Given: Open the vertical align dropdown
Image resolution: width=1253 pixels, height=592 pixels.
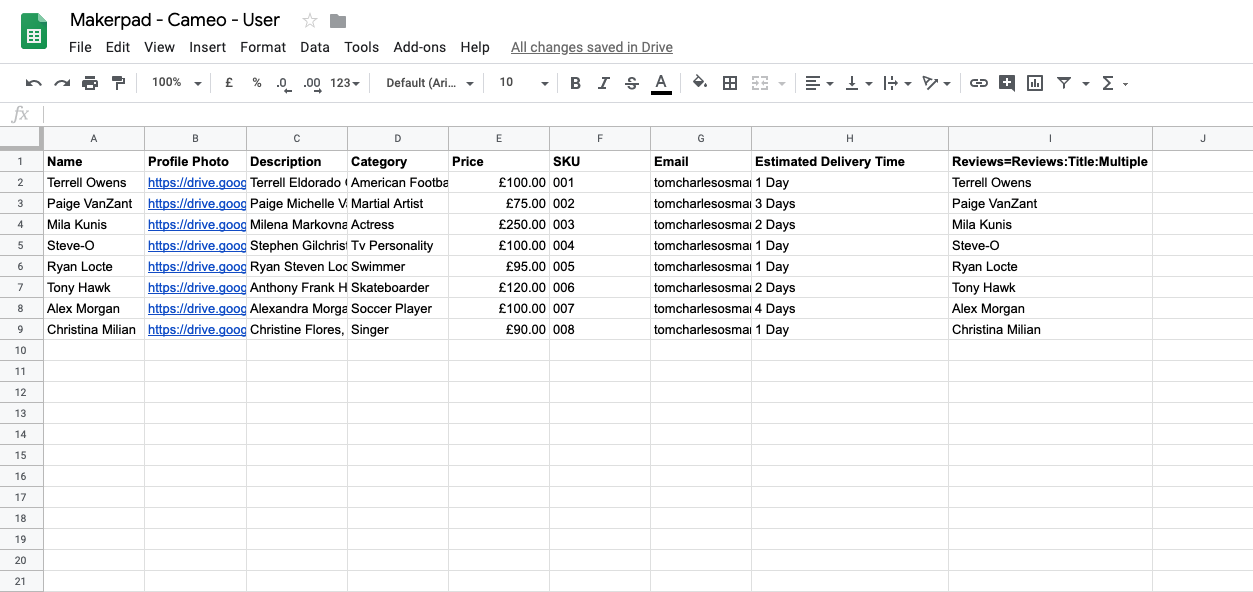Looking at the screenshot, I should [x=858, y=83].
